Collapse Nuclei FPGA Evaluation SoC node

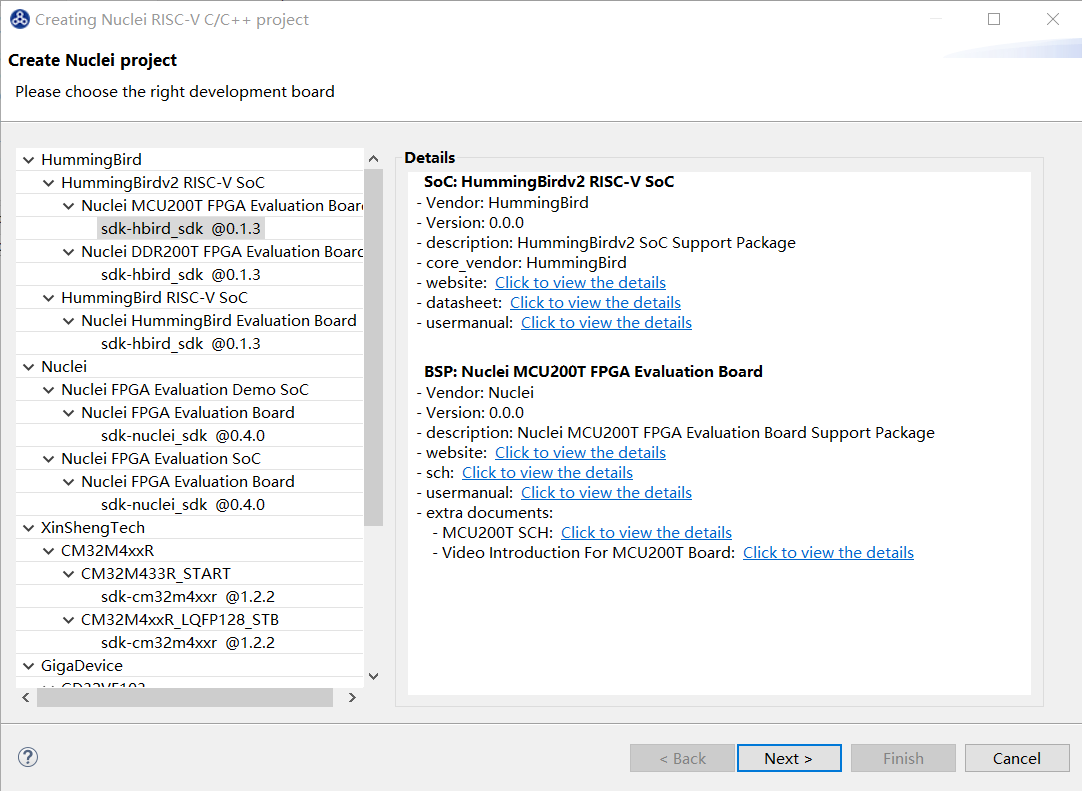(x=48, y=459)
